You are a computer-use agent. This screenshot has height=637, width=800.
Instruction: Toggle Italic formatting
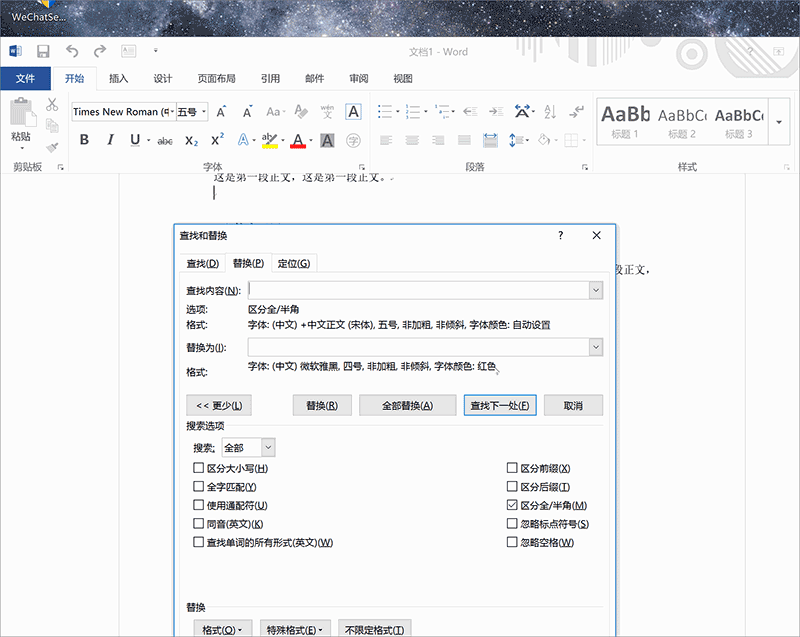pyautogui.click(x=110, y=140)
